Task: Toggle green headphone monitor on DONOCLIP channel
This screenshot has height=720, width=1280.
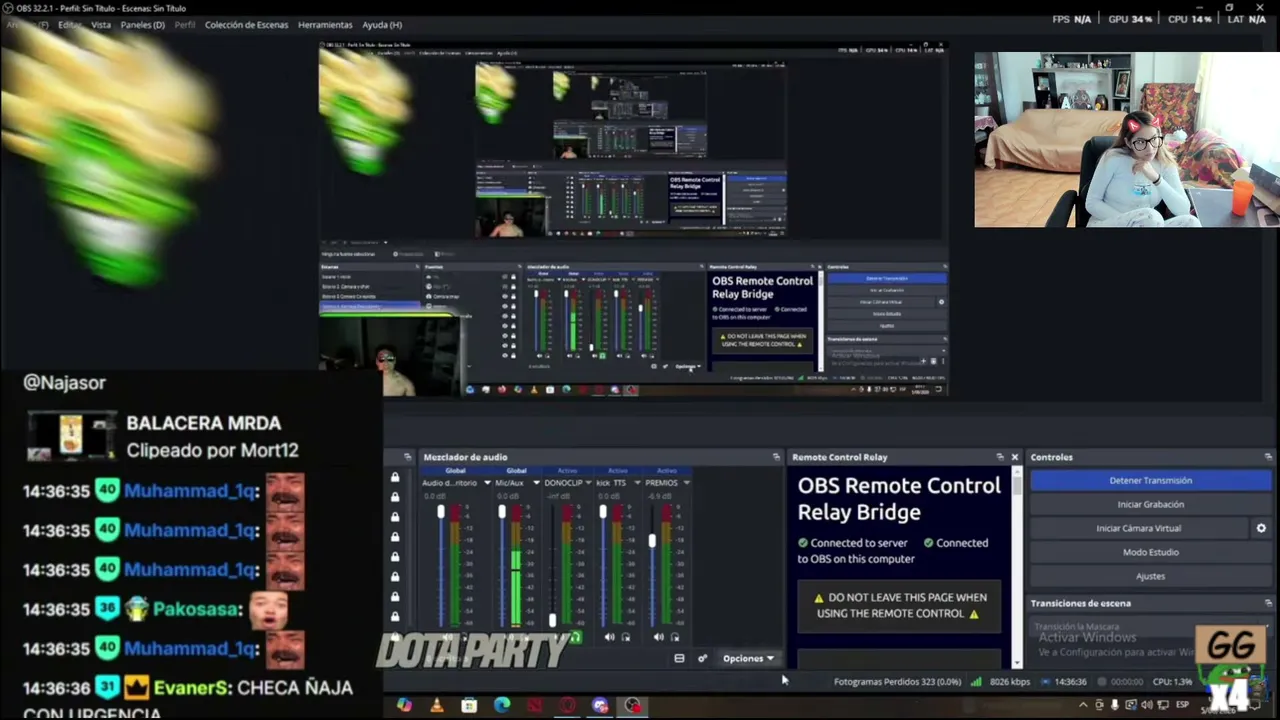Action: 576,637
